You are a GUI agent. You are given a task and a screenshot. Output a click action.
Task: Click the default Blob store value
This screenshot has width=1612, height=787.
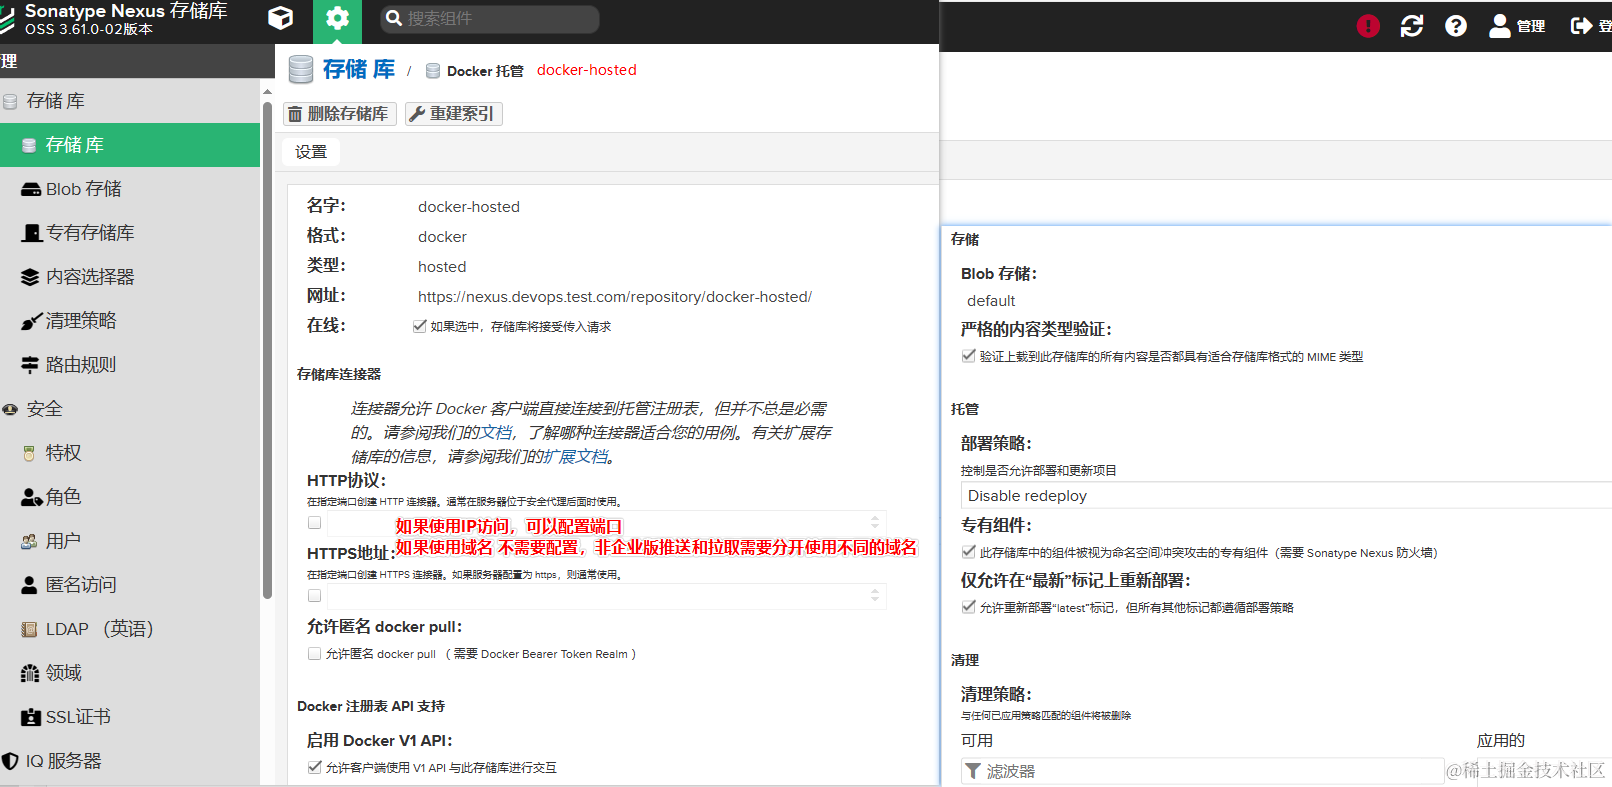pos(991,301)
